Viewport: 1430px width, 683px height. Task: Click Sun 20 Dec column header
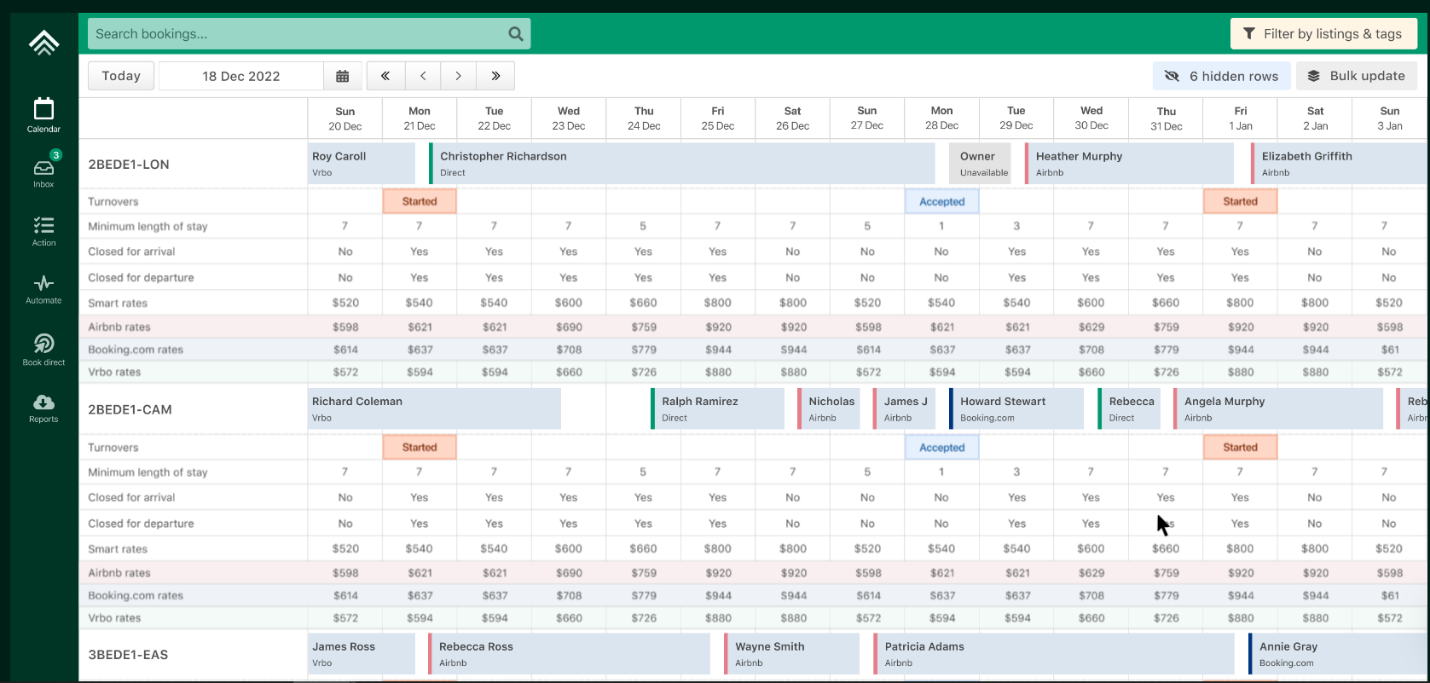pyautogui.click(x=345, y=118)
